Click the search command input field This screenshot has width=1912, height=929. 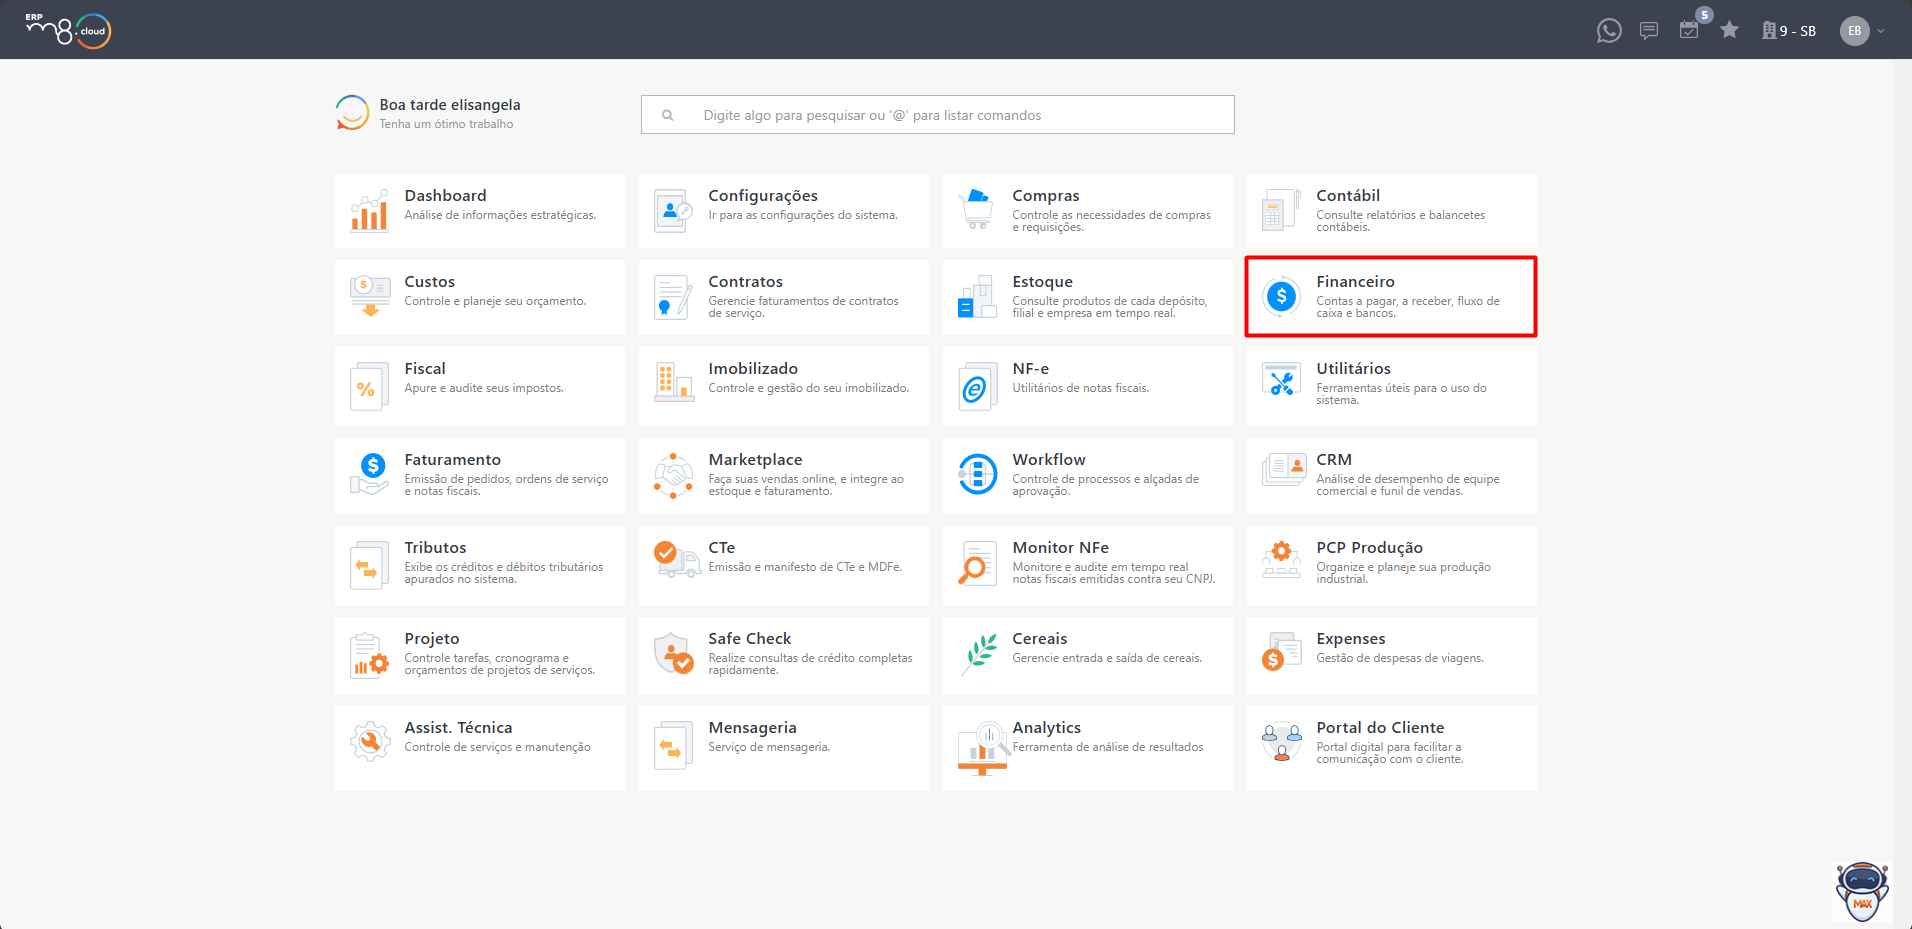pos(937,115)
